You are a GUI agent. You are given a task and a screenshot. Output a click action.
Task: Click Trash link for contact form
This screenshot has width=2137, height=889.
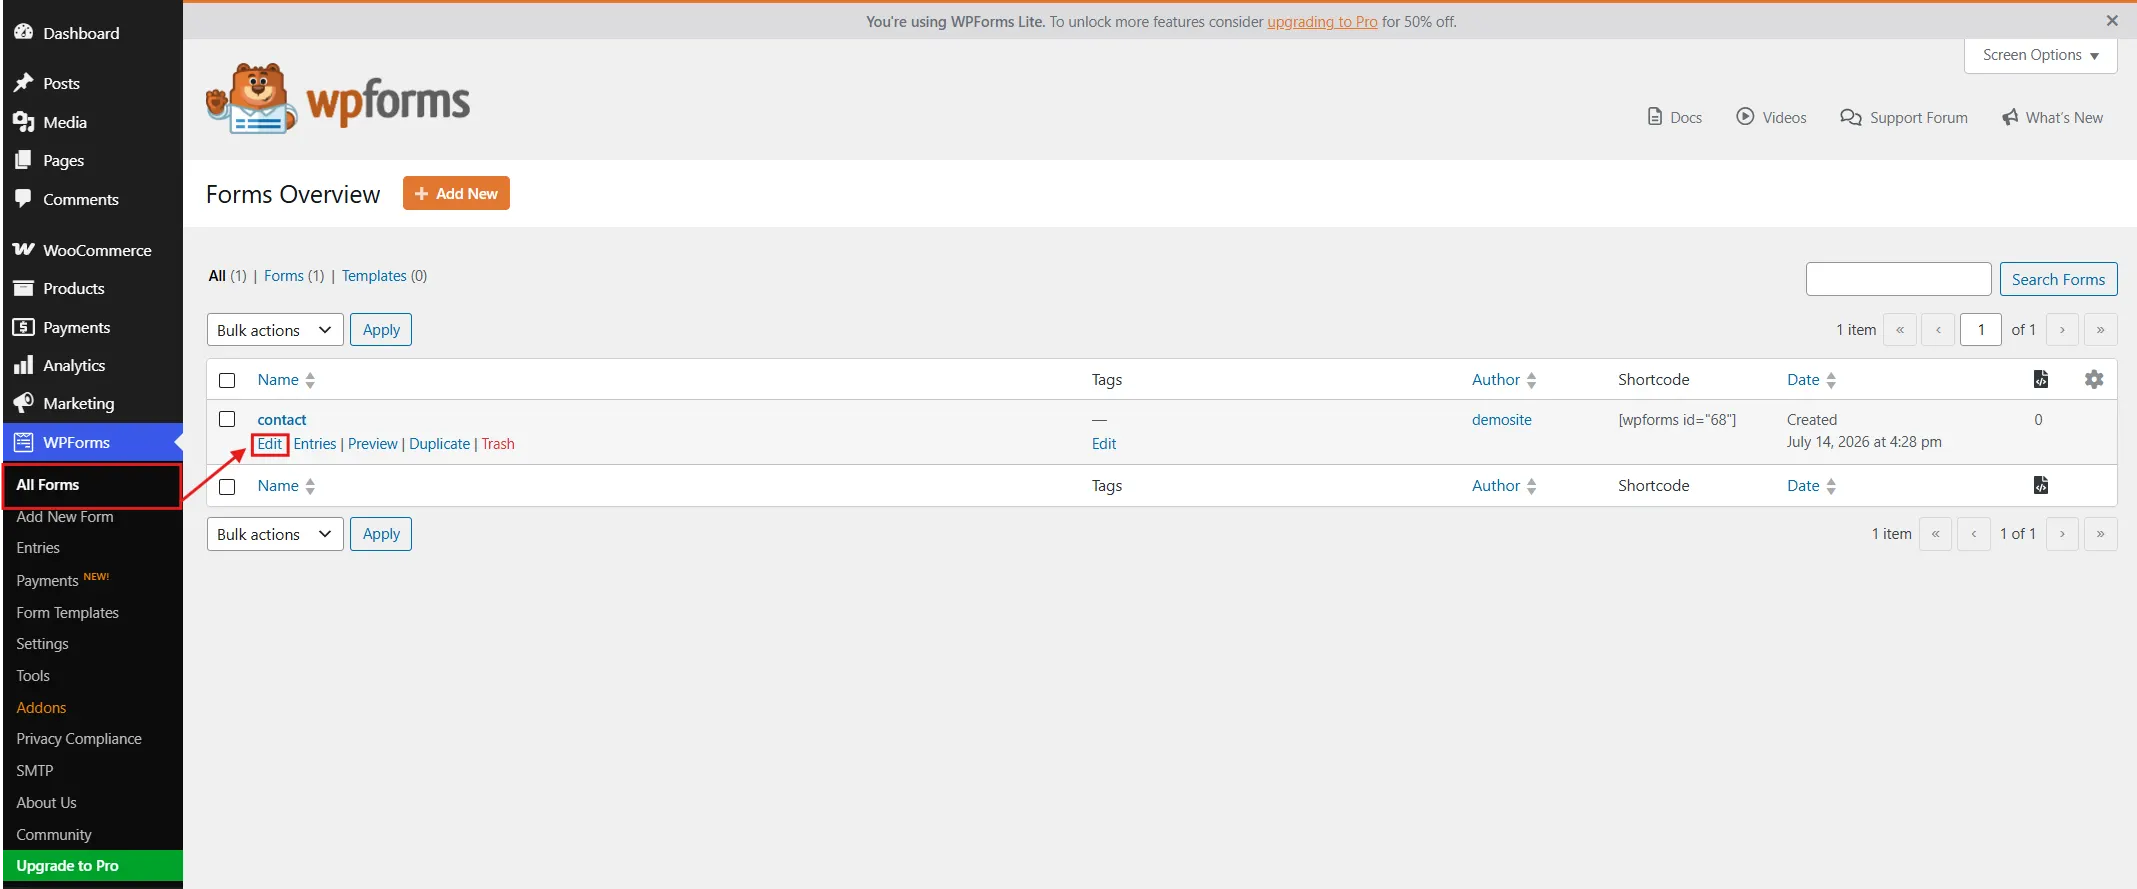[x=498, y=444]
